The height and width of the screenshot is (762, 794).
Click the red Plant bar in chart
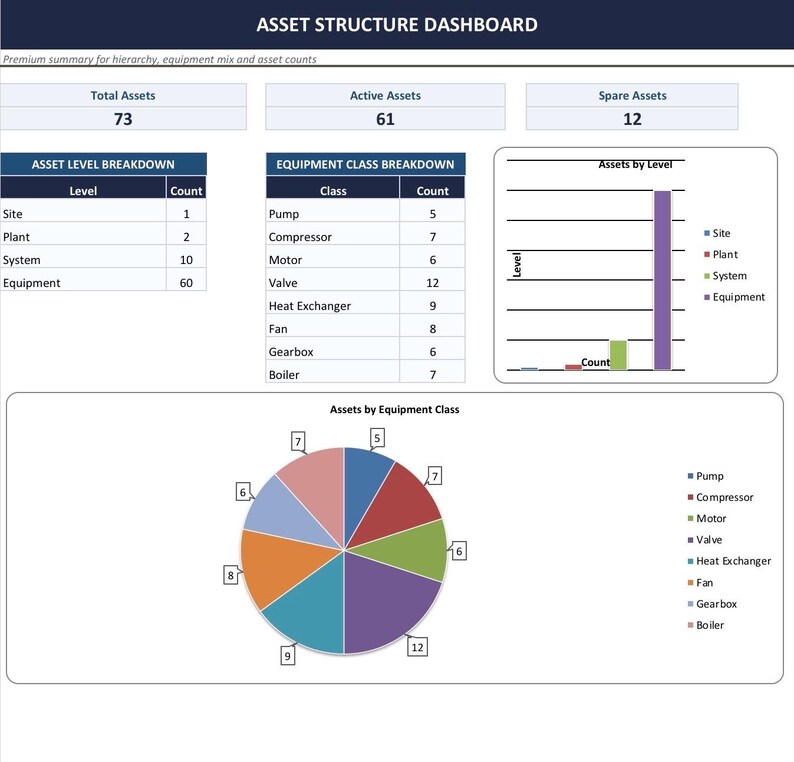(573, 367)
